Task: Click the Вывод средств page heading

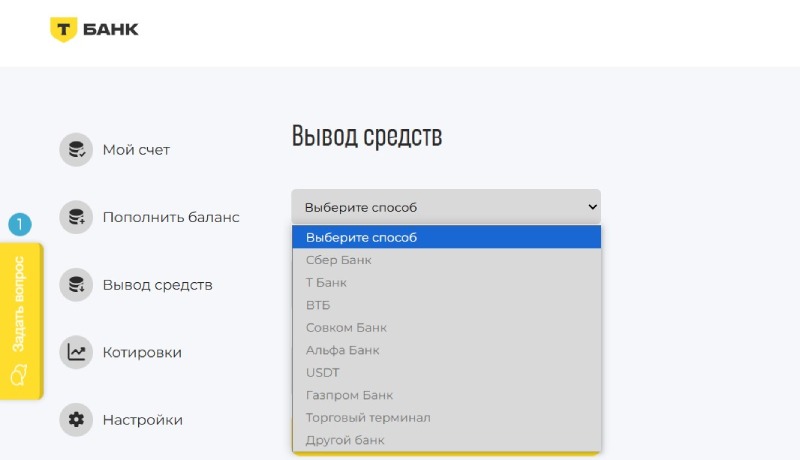Action: (367, 136)
